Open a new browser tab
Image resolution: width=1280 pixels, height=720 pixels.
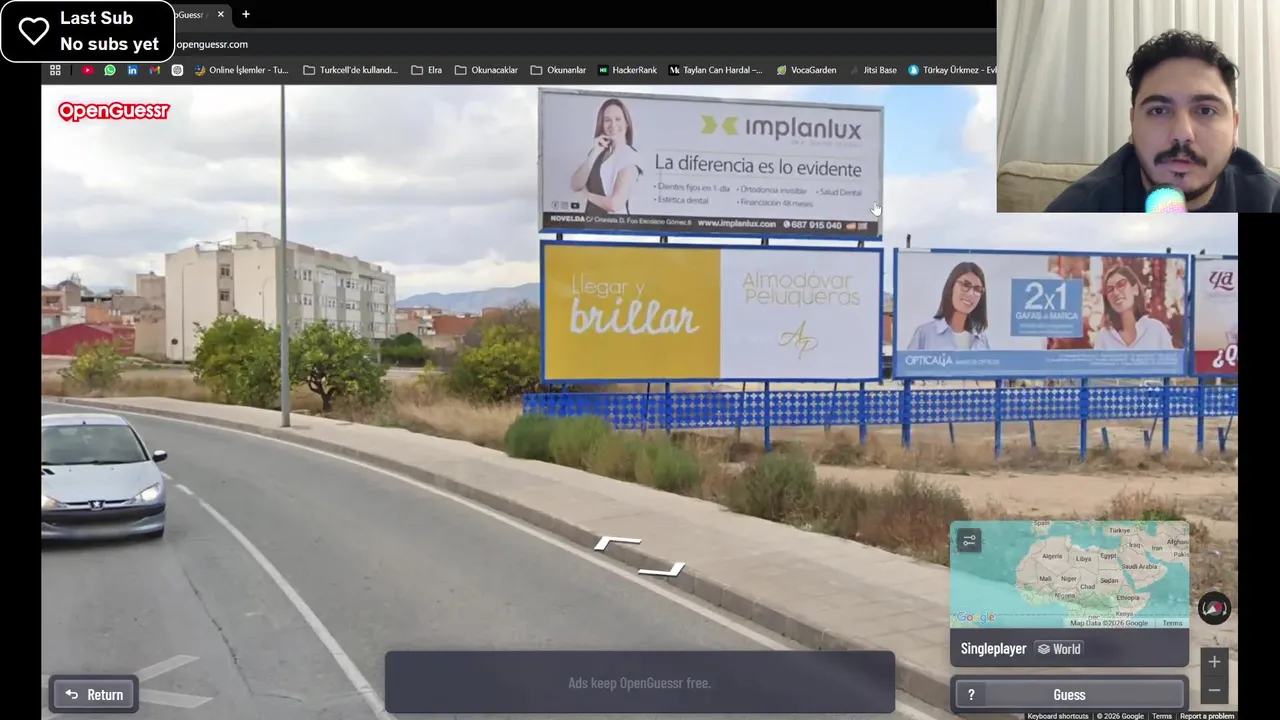246,14
